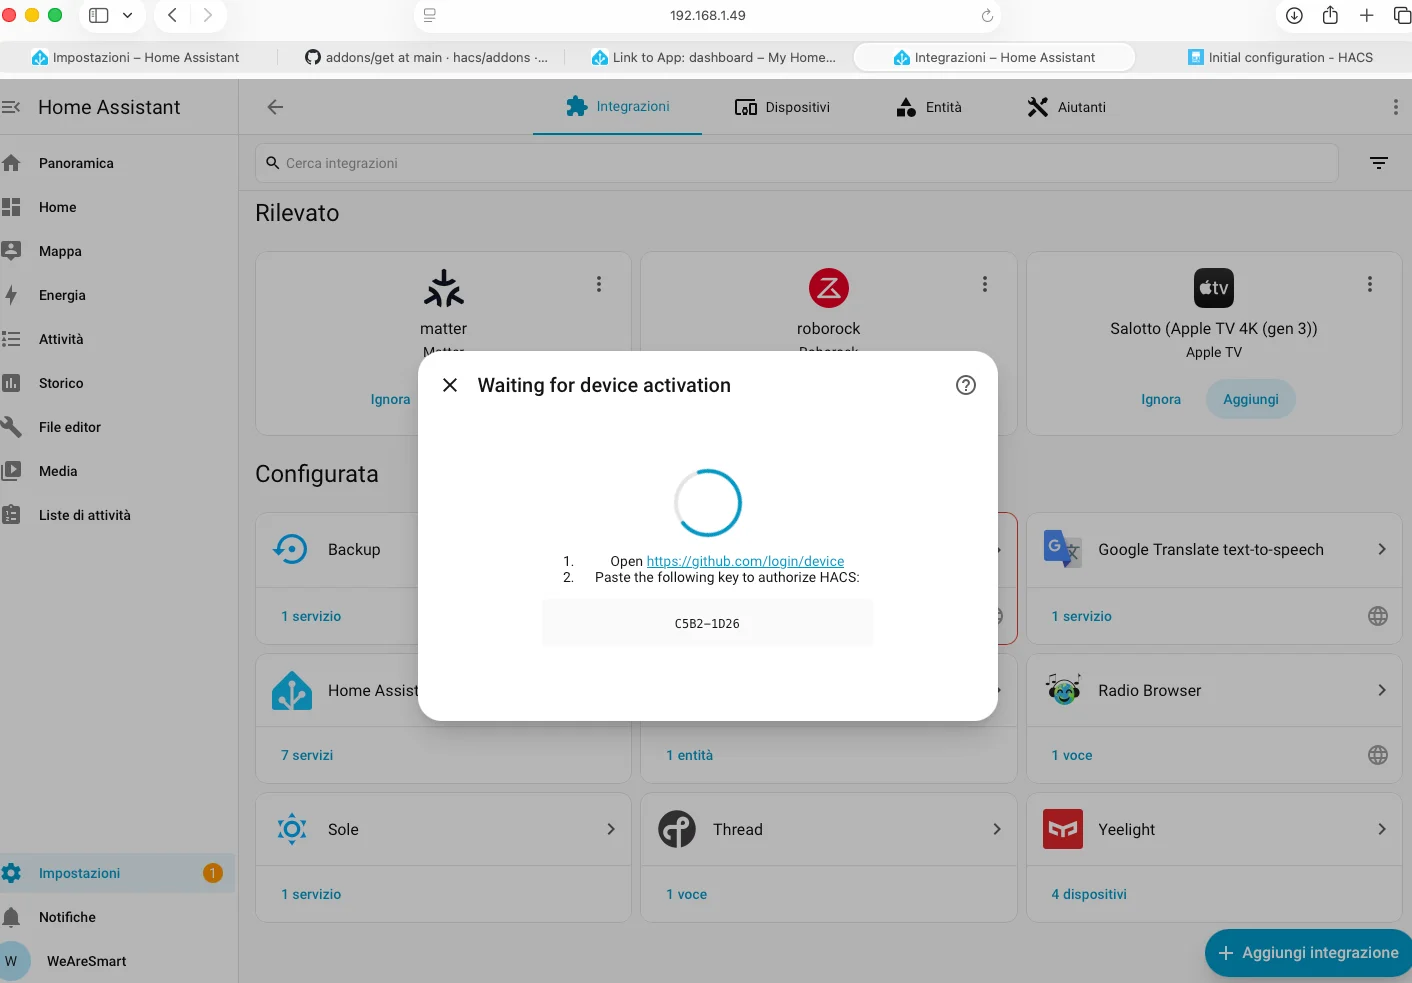1412x983 pixels.
Task: Open Sole's 1 servizio link
Action: pyautogui.click(x=311, y=894)
